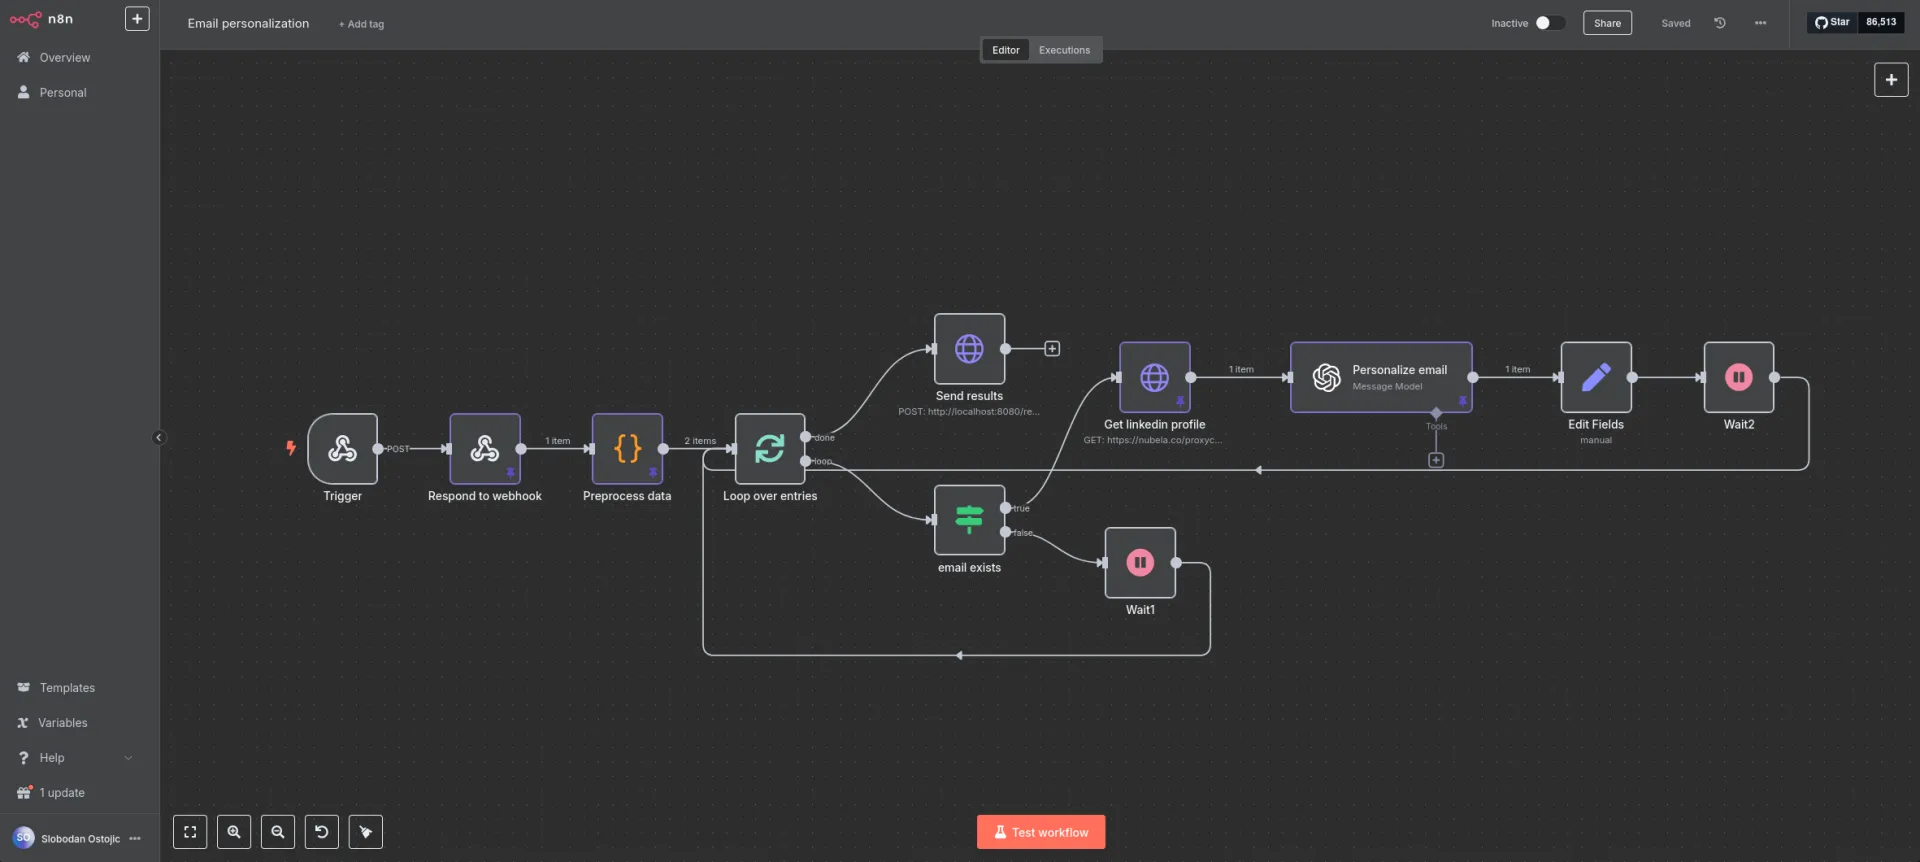Click the Test workflow button
Image resolution: width=1920 pixels, height=862 pixels.
click(1041, 832)
